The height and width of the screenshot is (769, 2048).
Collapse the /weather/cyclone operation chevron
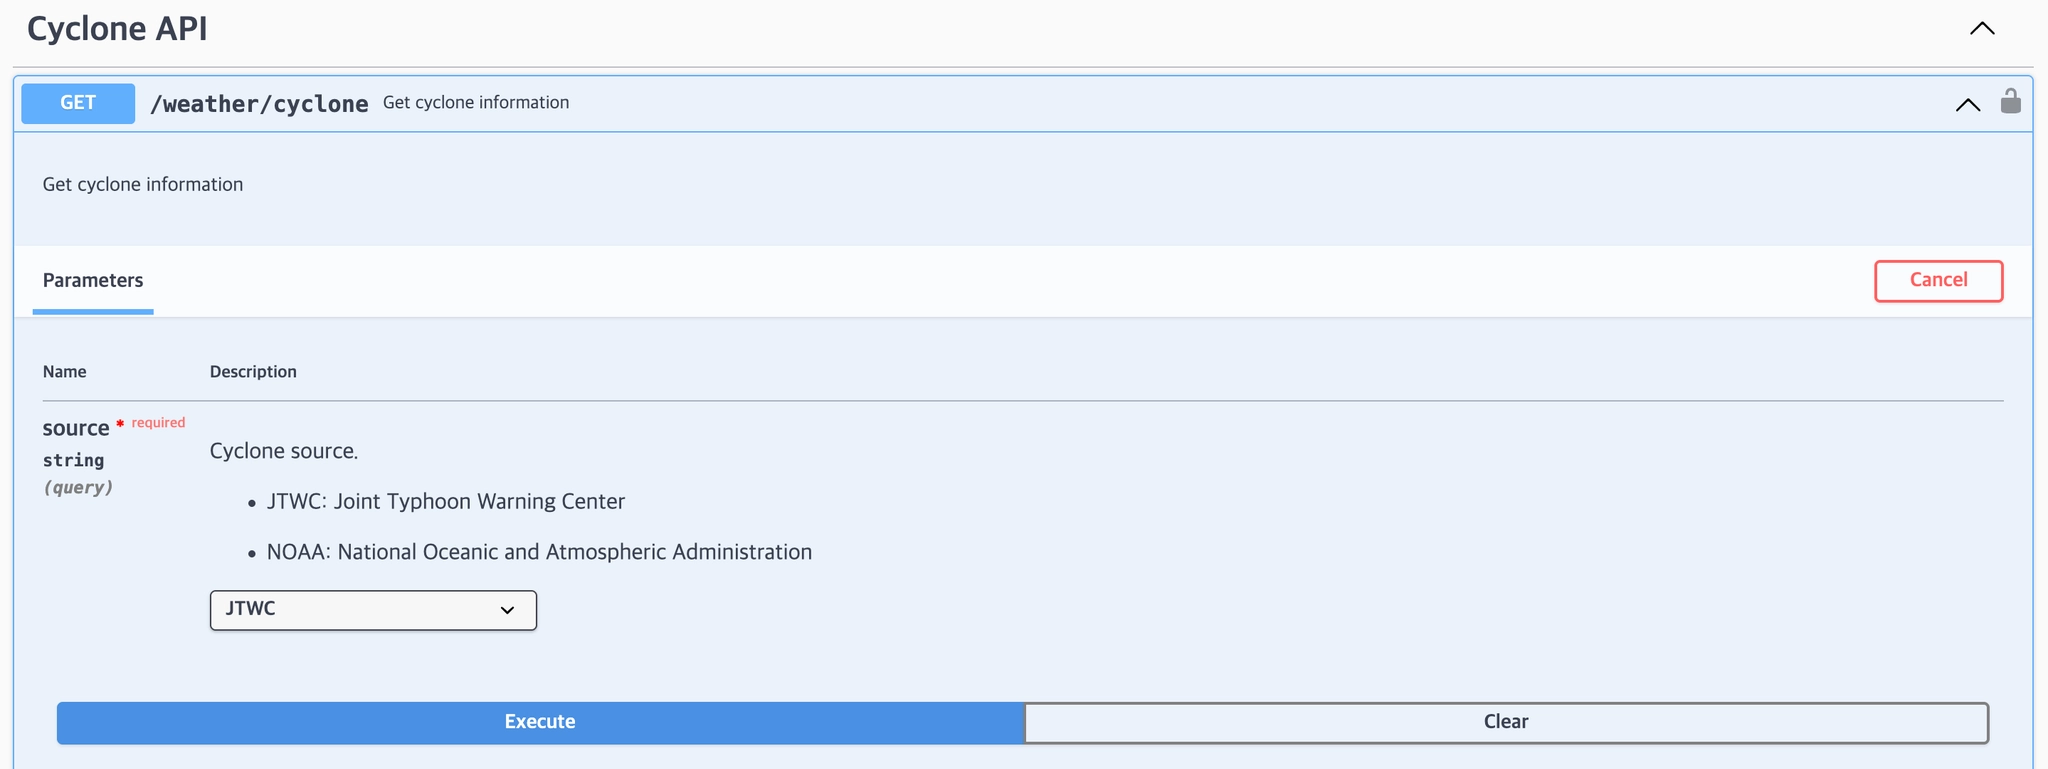coord(1967,105)
